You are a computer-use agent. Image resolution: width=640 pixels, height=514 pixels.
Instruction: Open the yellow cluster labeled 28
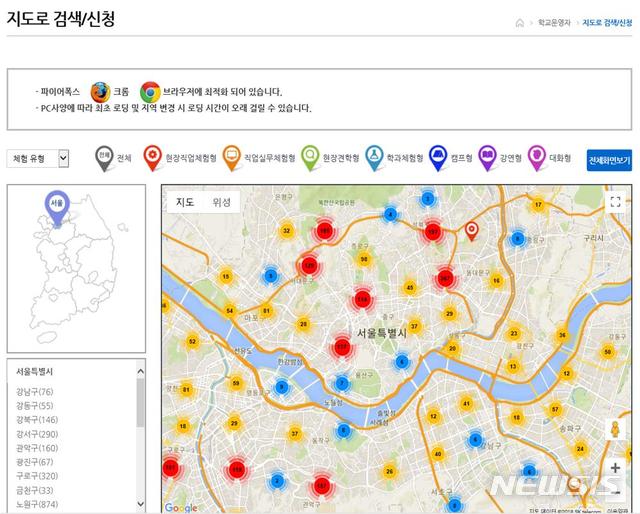(303, 324)
